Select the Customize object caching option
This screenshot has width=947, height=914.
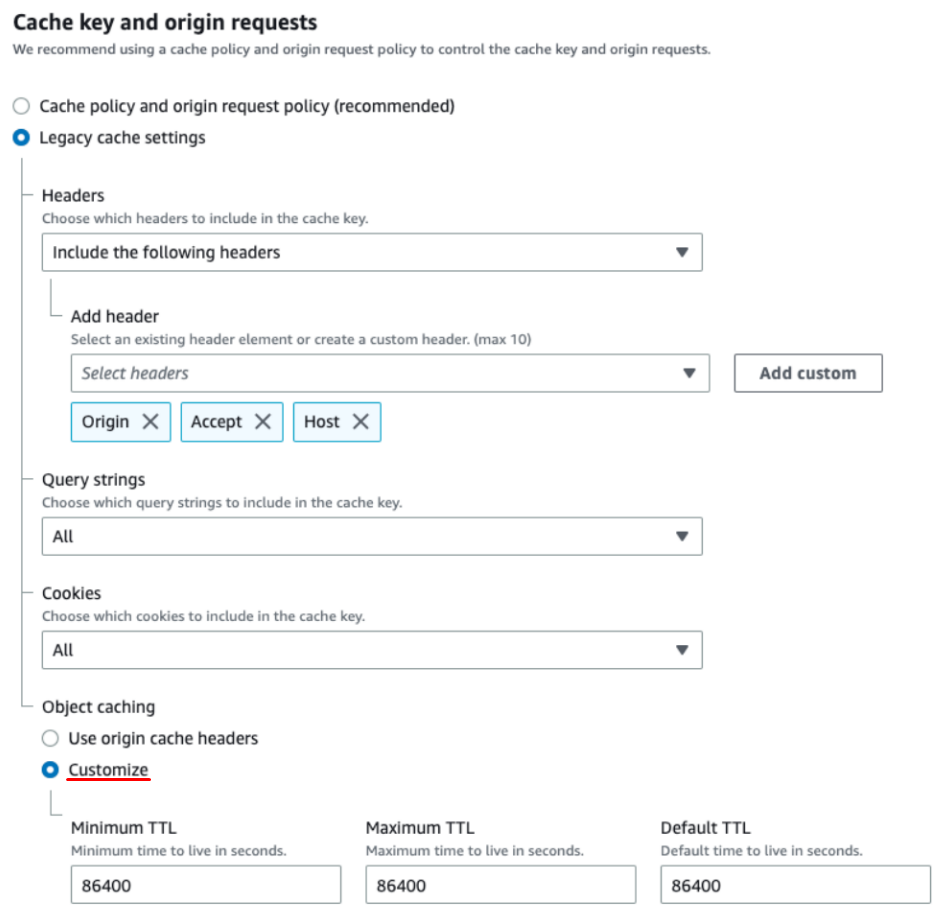(x=50, y=770)
